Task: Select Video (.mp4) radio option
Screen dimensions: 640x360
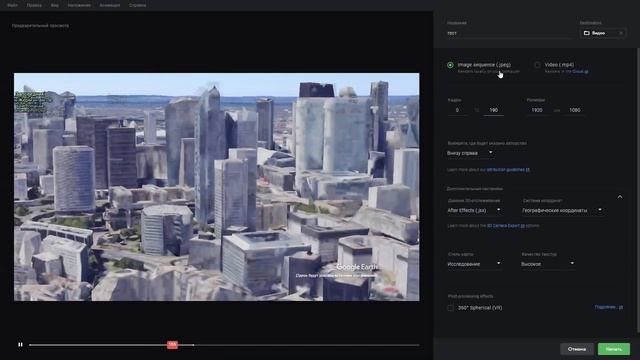Action: (x=537, y=65)
